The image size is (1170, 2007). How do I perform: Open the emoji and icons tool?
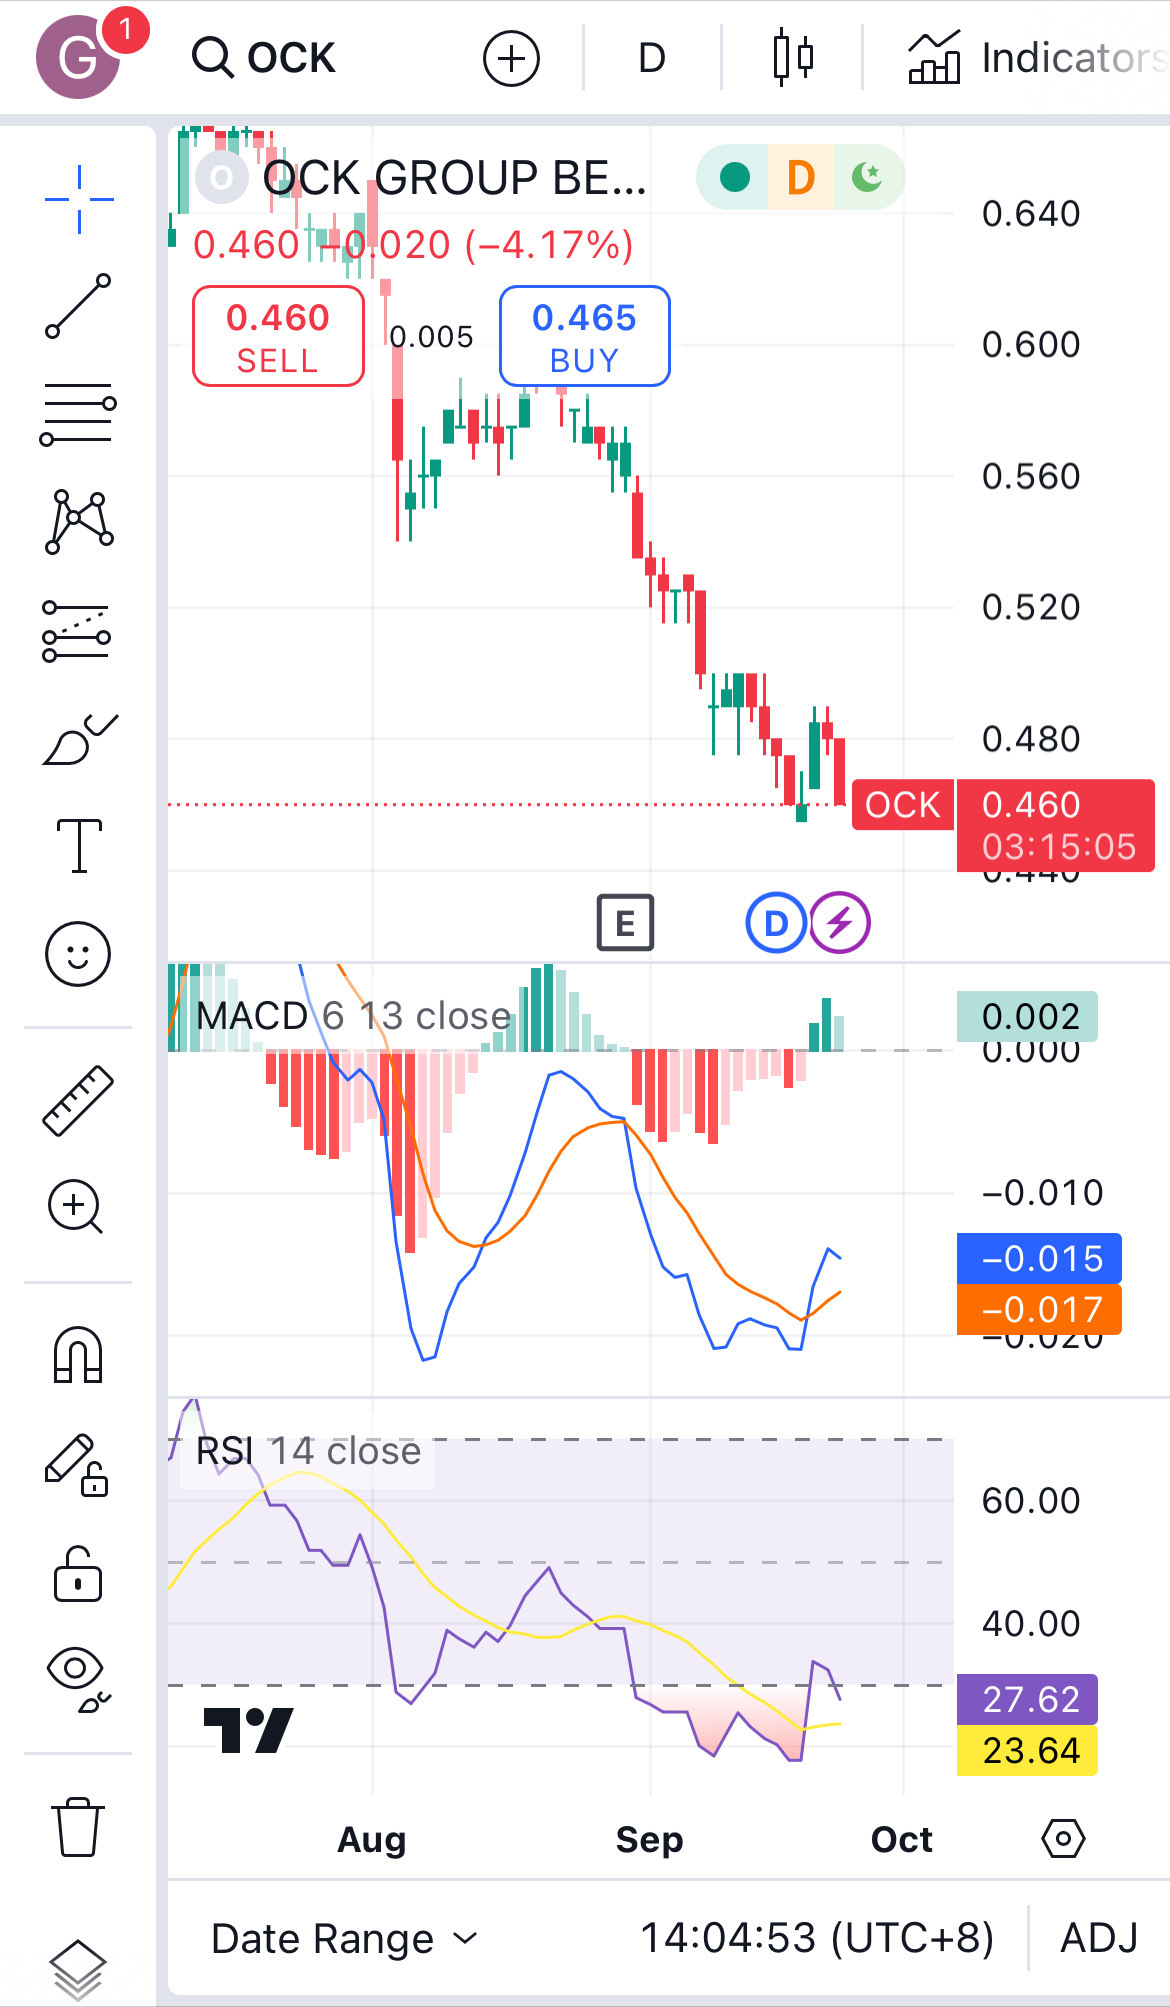pos(78,953)
